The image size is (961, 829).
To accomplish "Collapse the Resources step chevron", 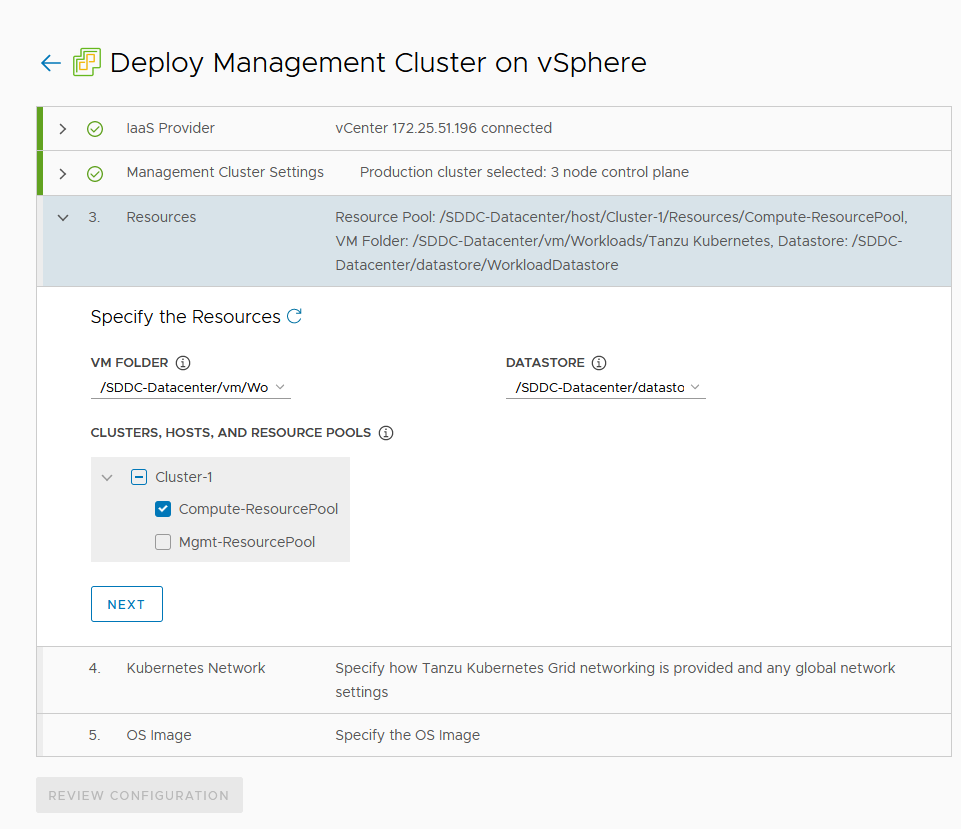I will pyautogui.click(x=63, y=218).
